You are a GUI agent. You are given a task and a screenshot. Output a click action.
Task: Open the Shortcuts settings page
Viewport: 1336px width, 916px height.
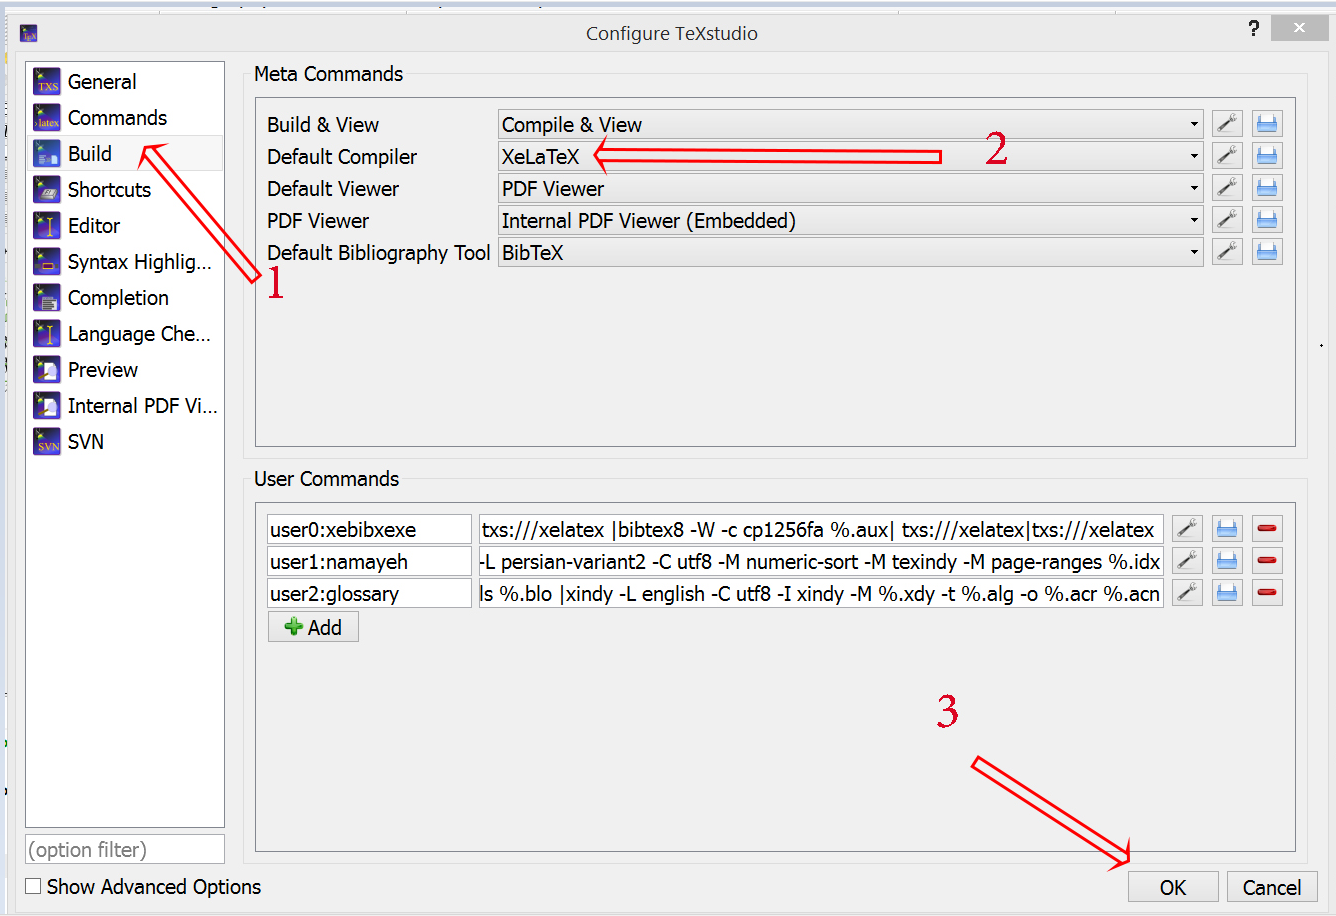pyautogui.click(x=125, y=190)
